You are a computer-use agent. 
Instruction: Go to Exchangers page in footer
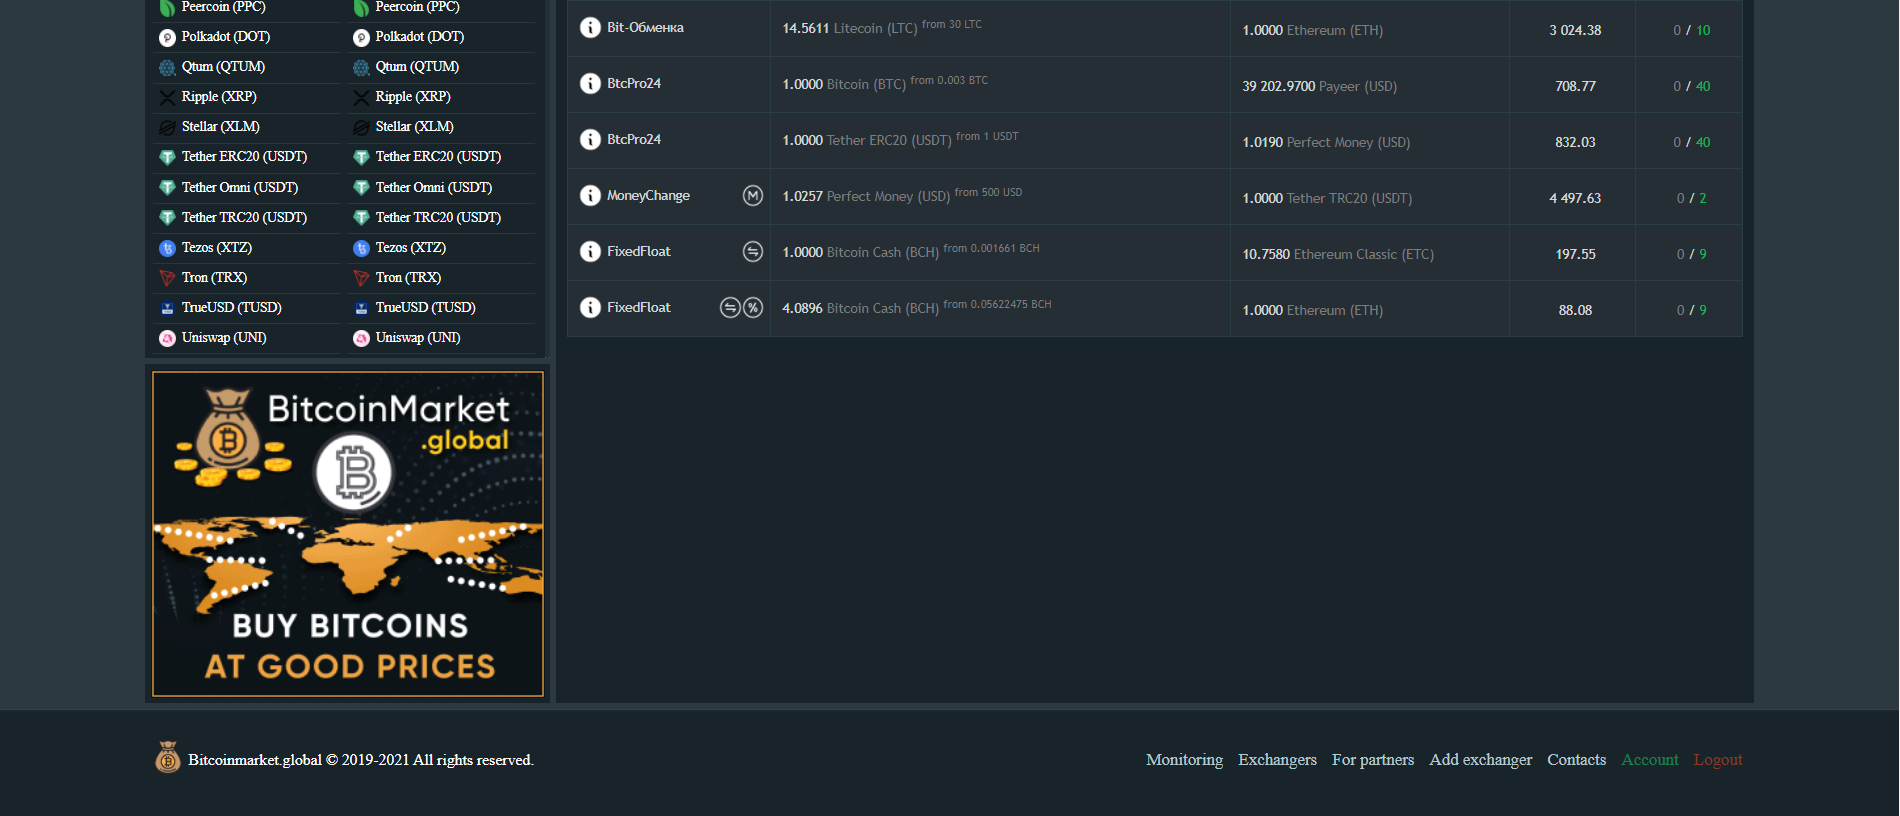coord(1277,760)
